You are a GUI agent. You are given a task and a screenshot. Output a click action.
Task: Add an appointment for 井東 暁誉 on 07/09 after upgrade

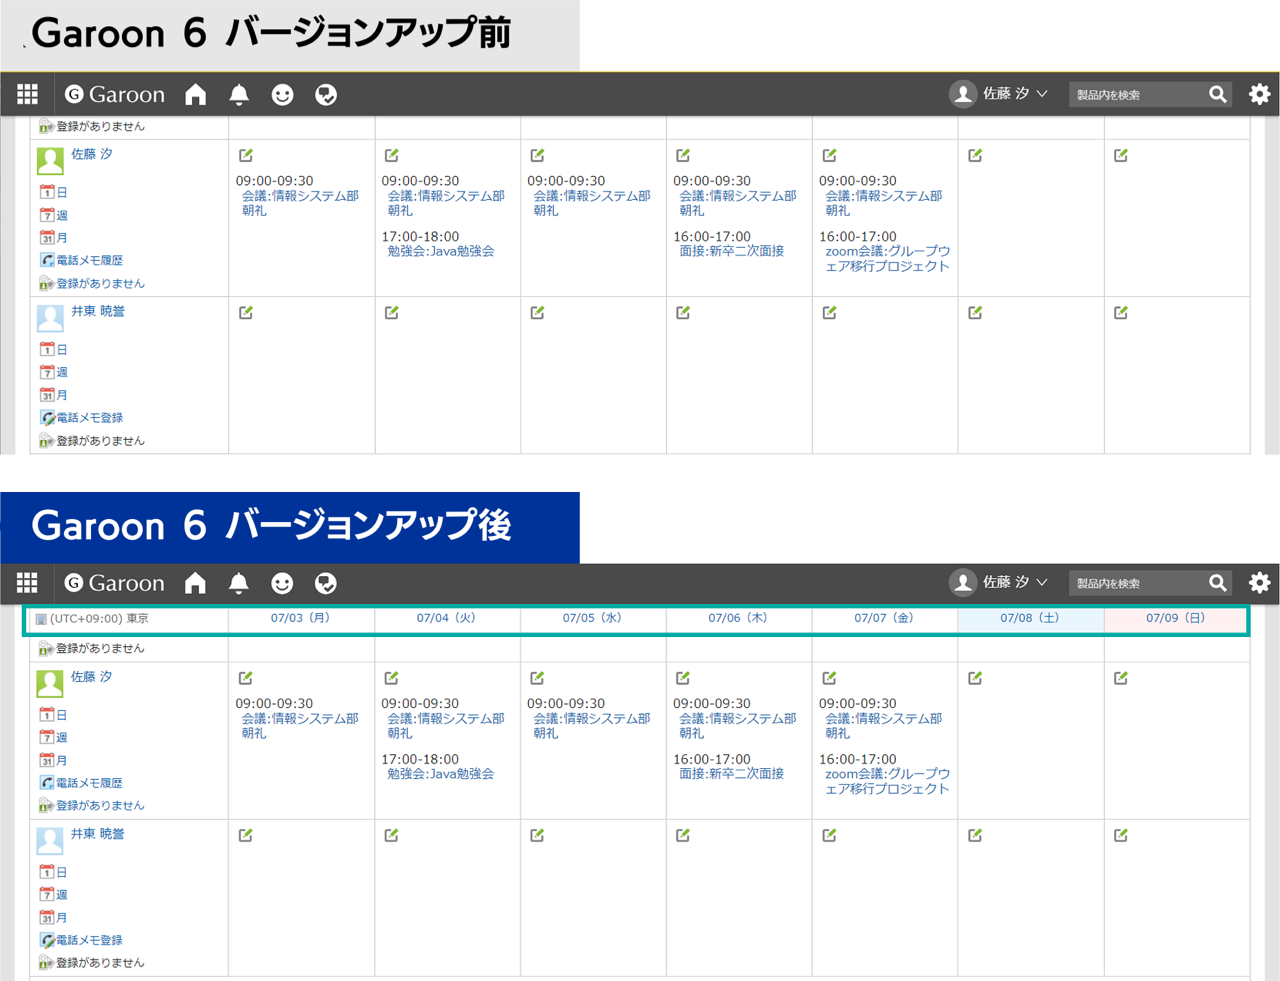click(1121, 835)
